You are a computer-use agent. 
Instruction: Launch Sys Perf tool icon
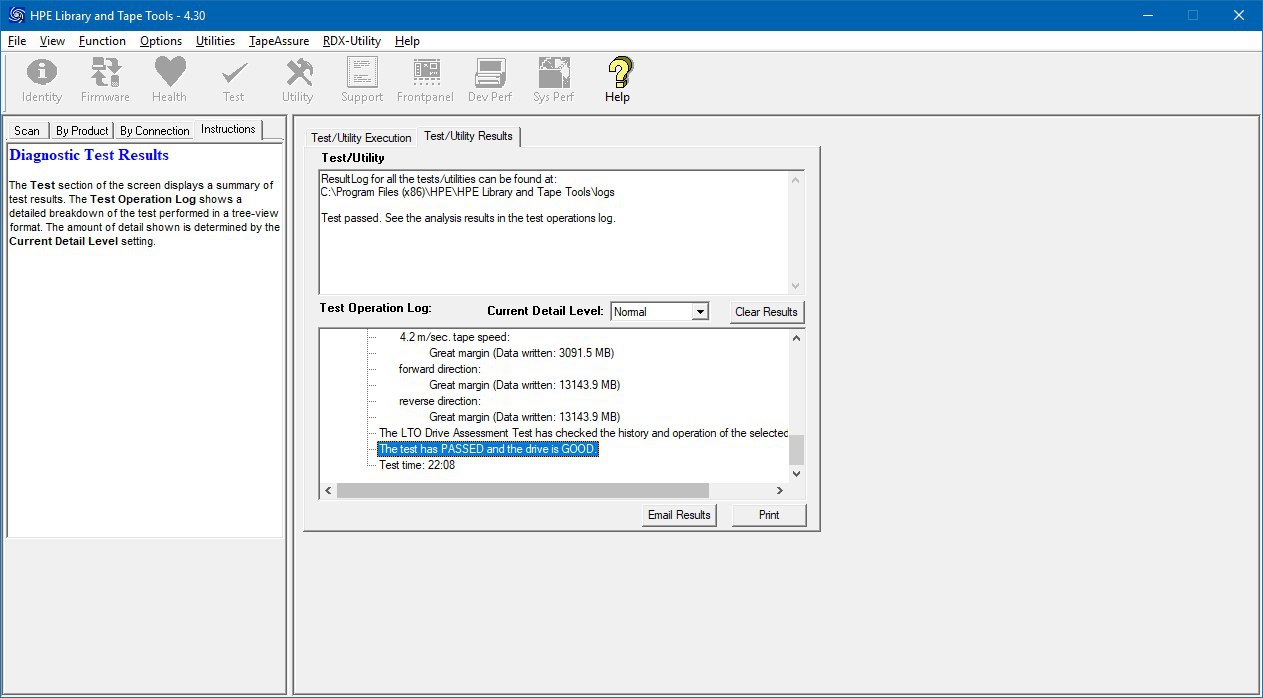tap(553, 81)
